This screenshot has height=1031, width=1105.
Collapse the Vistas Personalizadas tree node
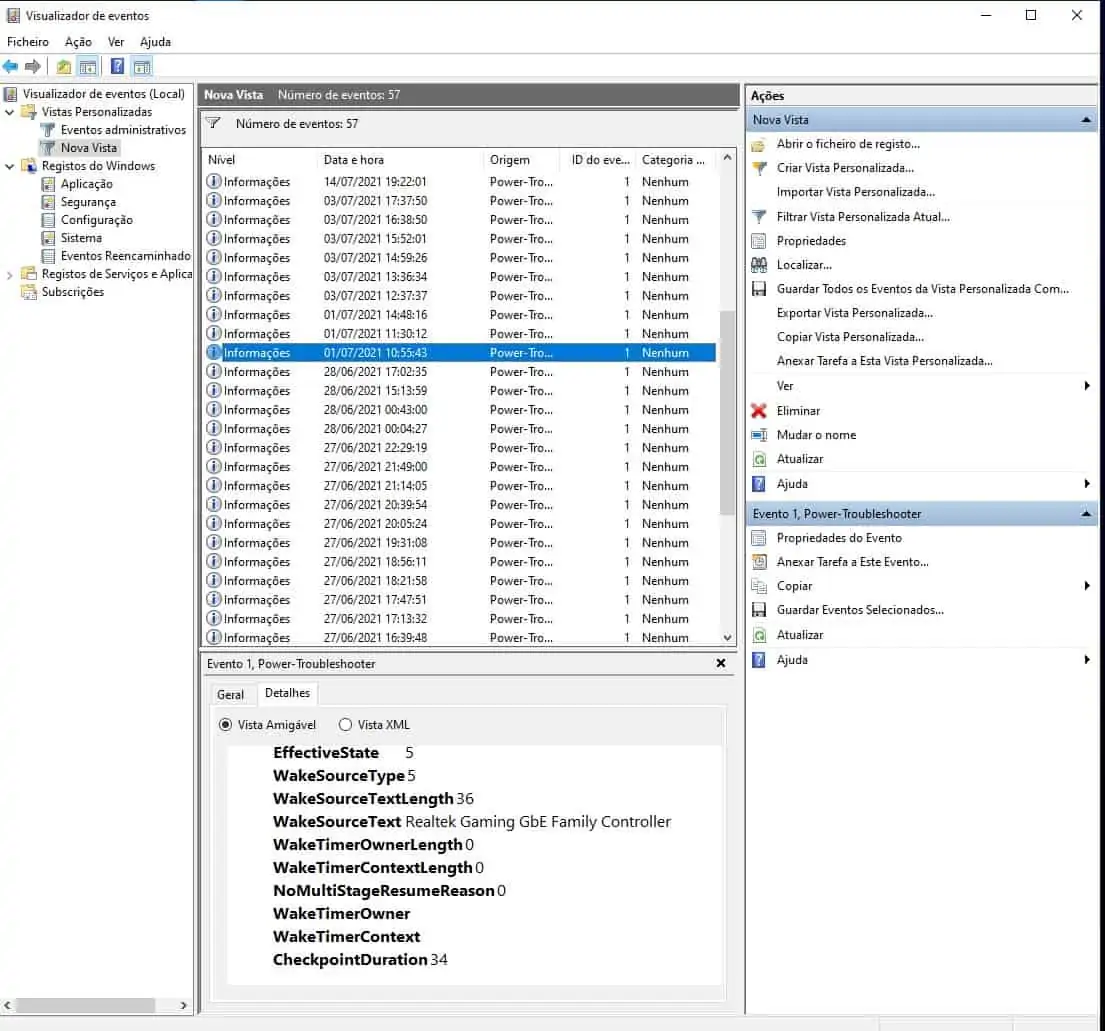(10, 112)
